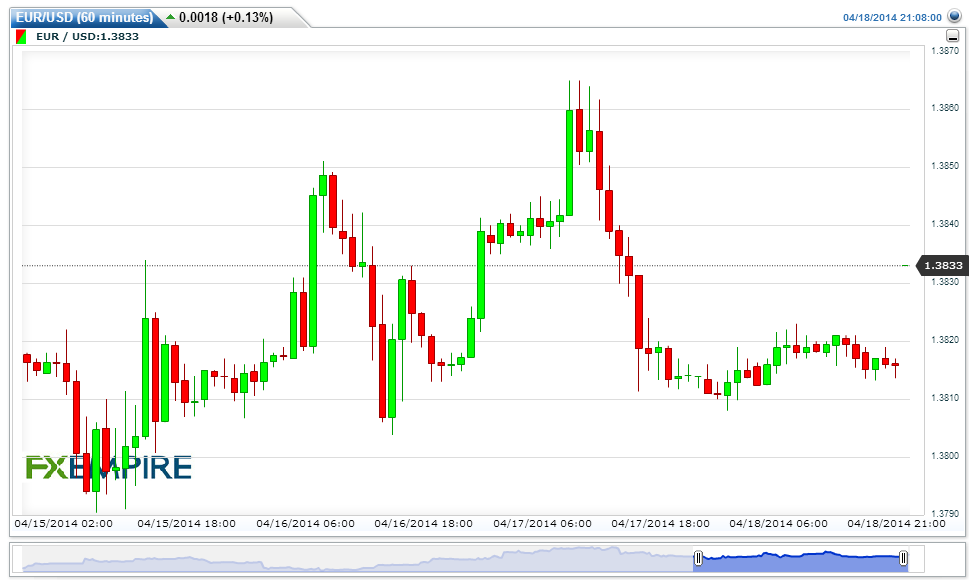Click the 1.3860 price axis label

pos(945,108)
